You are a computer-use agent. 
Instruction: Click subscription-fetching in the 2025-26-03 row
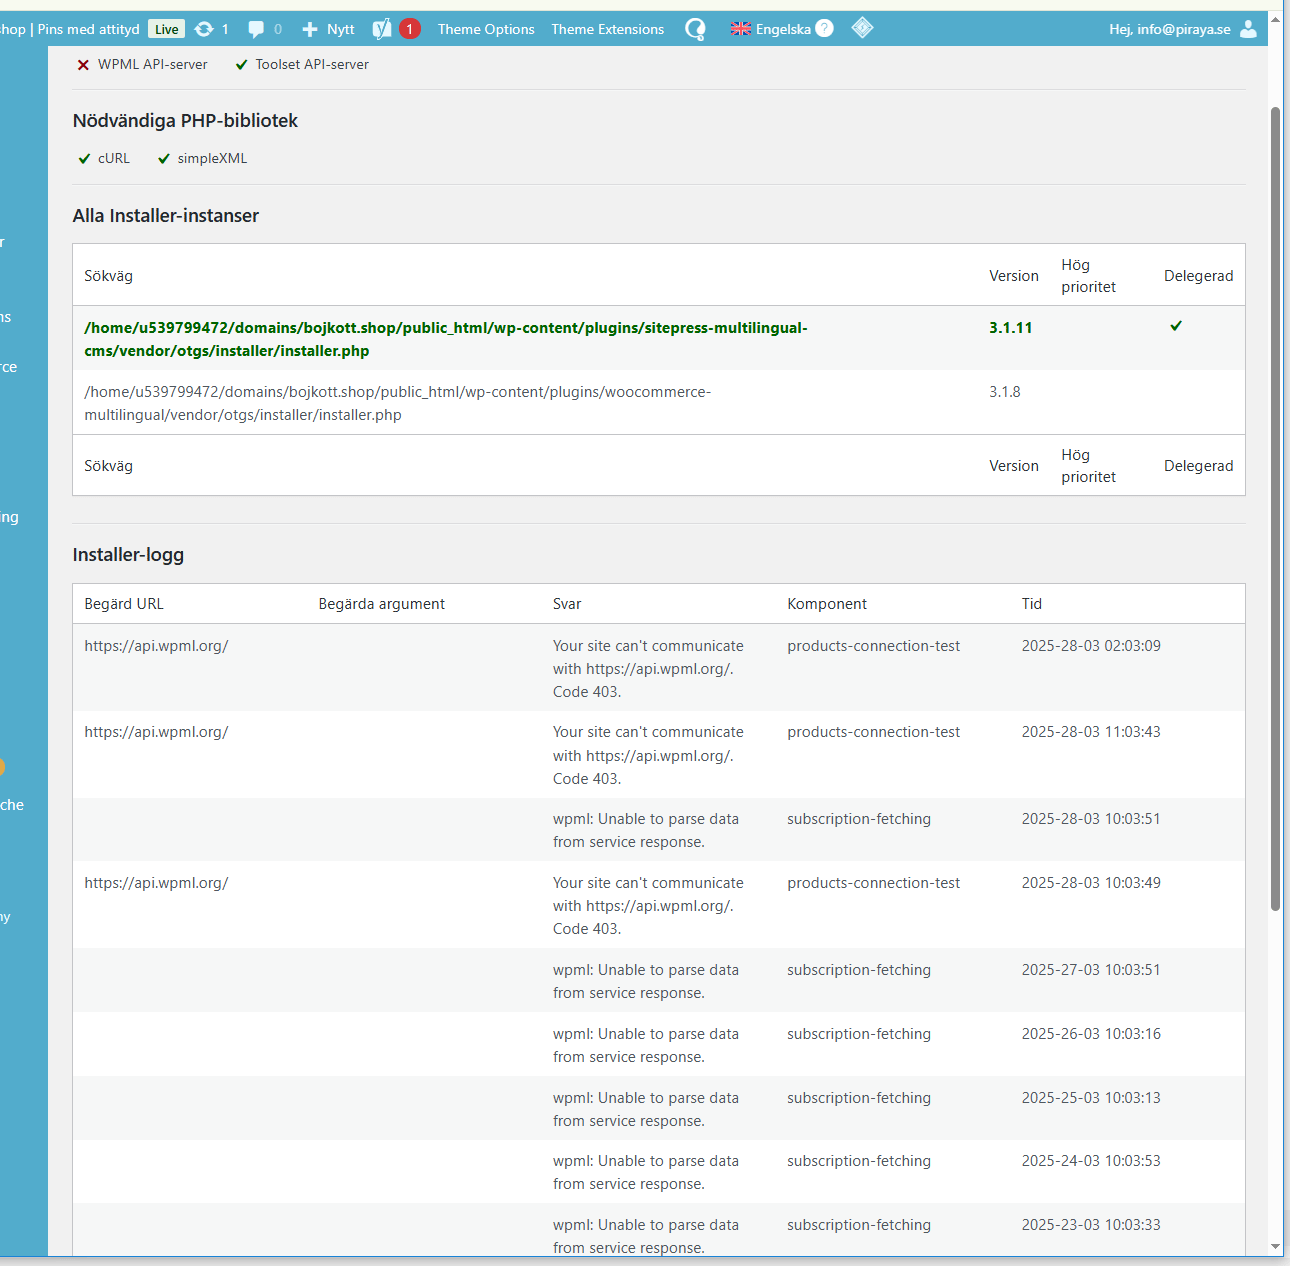859,1034
